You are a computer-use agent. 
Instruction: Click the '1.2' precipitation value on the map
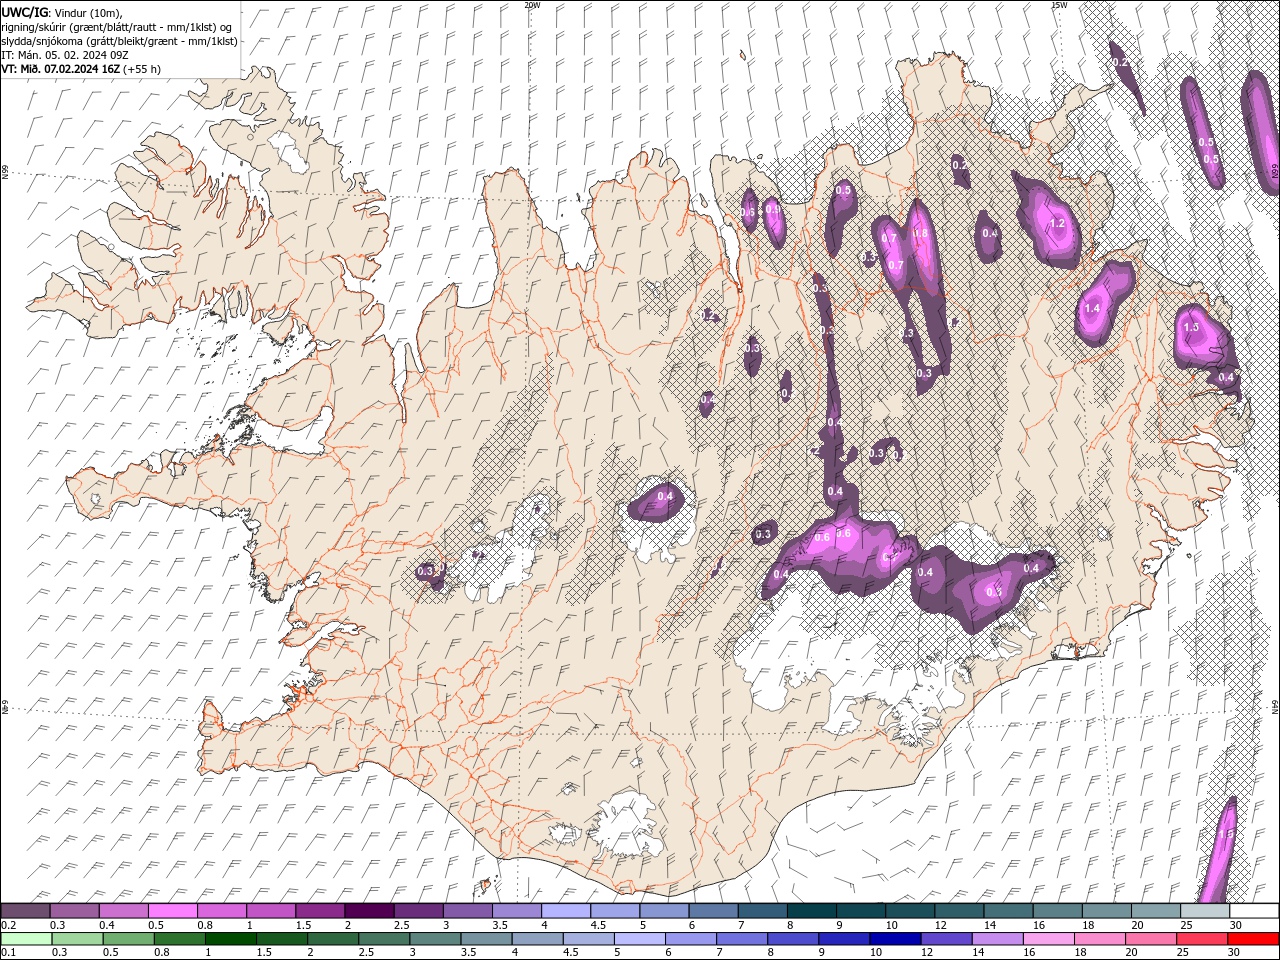1057,223
